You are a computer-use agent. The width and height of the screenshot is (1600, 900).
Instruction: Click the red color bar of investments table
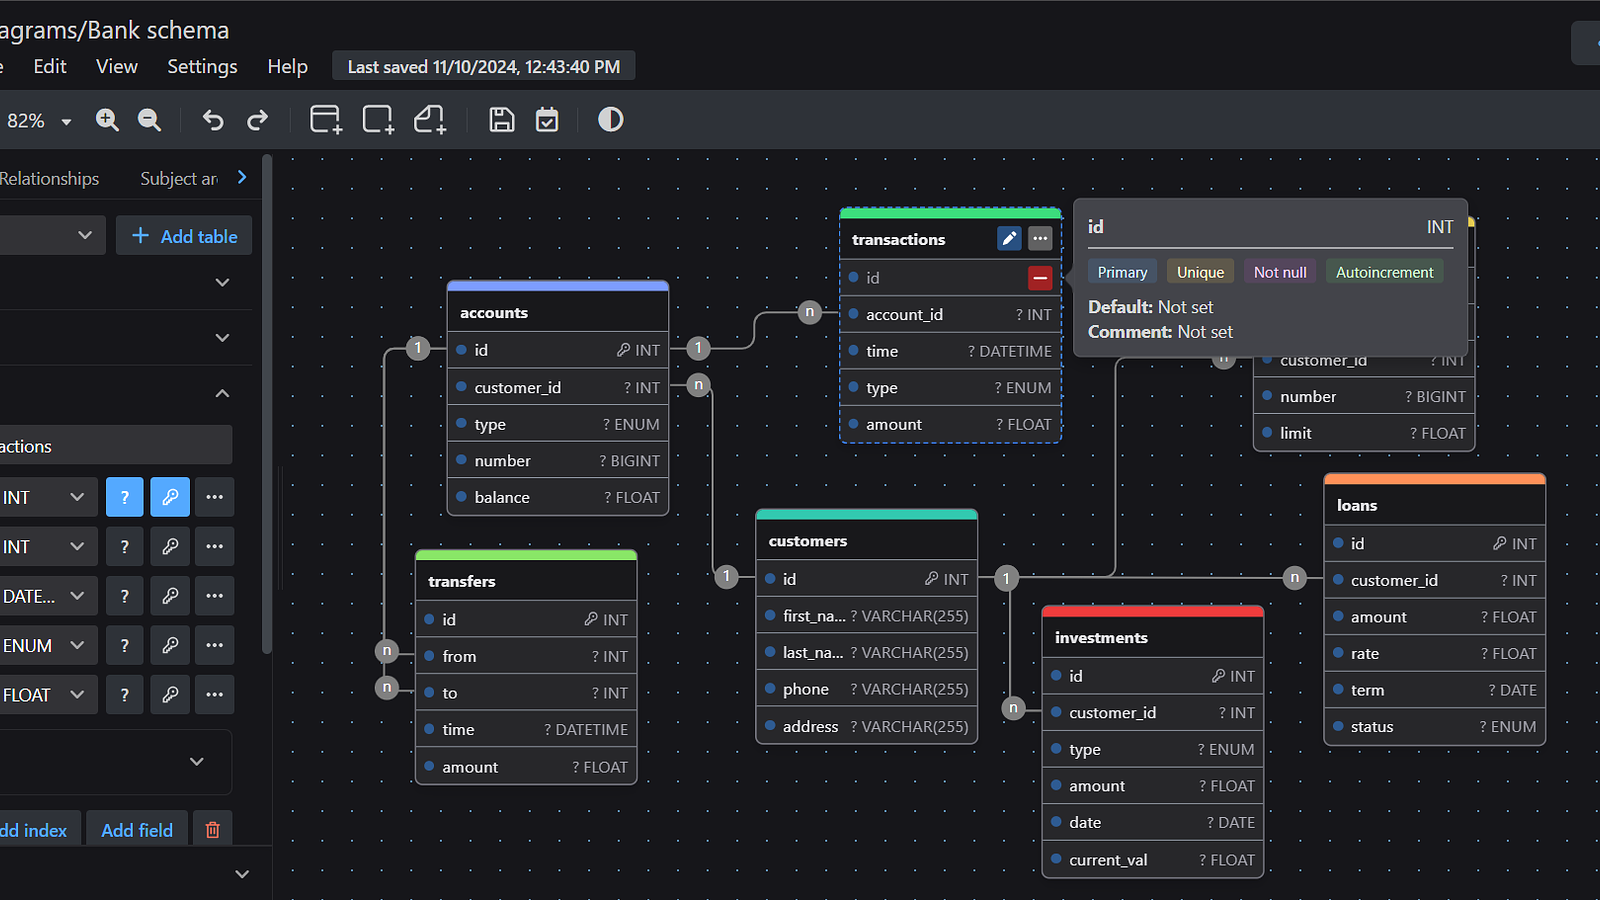tap(1153, 611)
